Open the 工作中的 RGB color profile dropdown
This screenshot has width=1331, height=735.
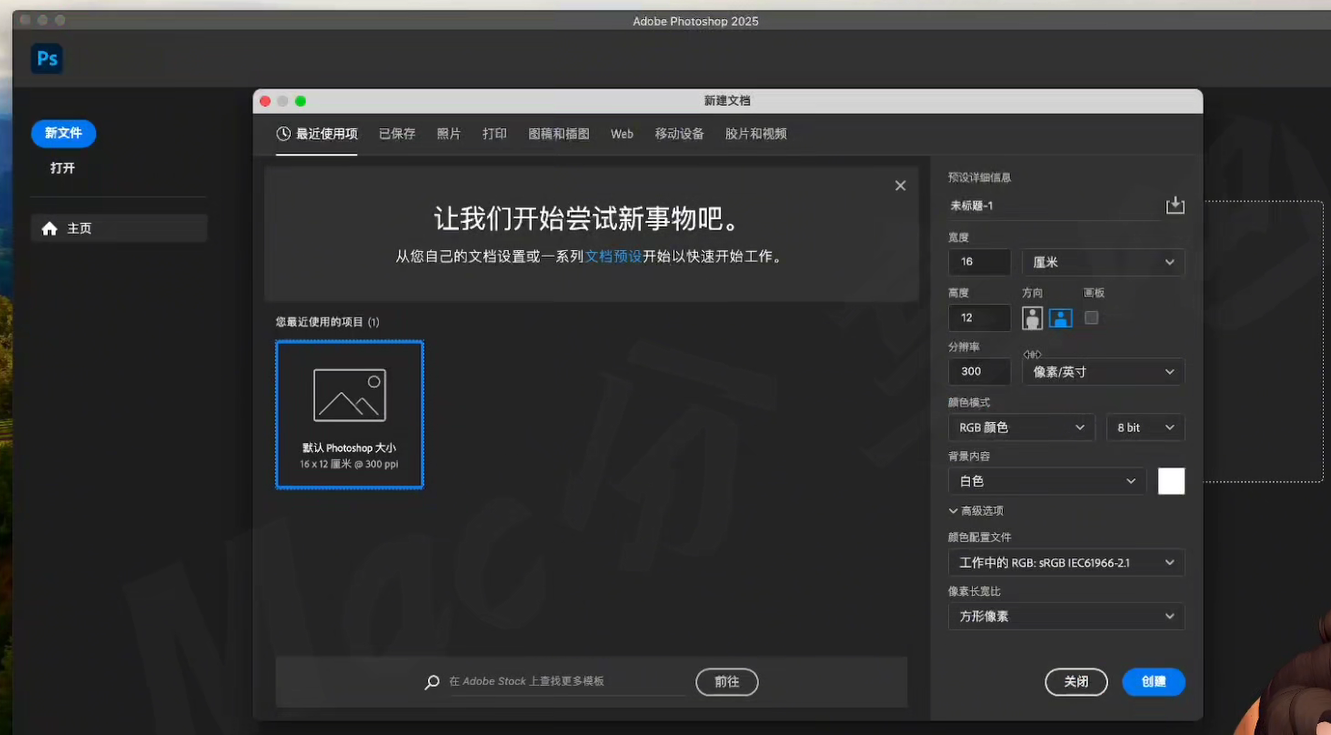coord(1066,563)
